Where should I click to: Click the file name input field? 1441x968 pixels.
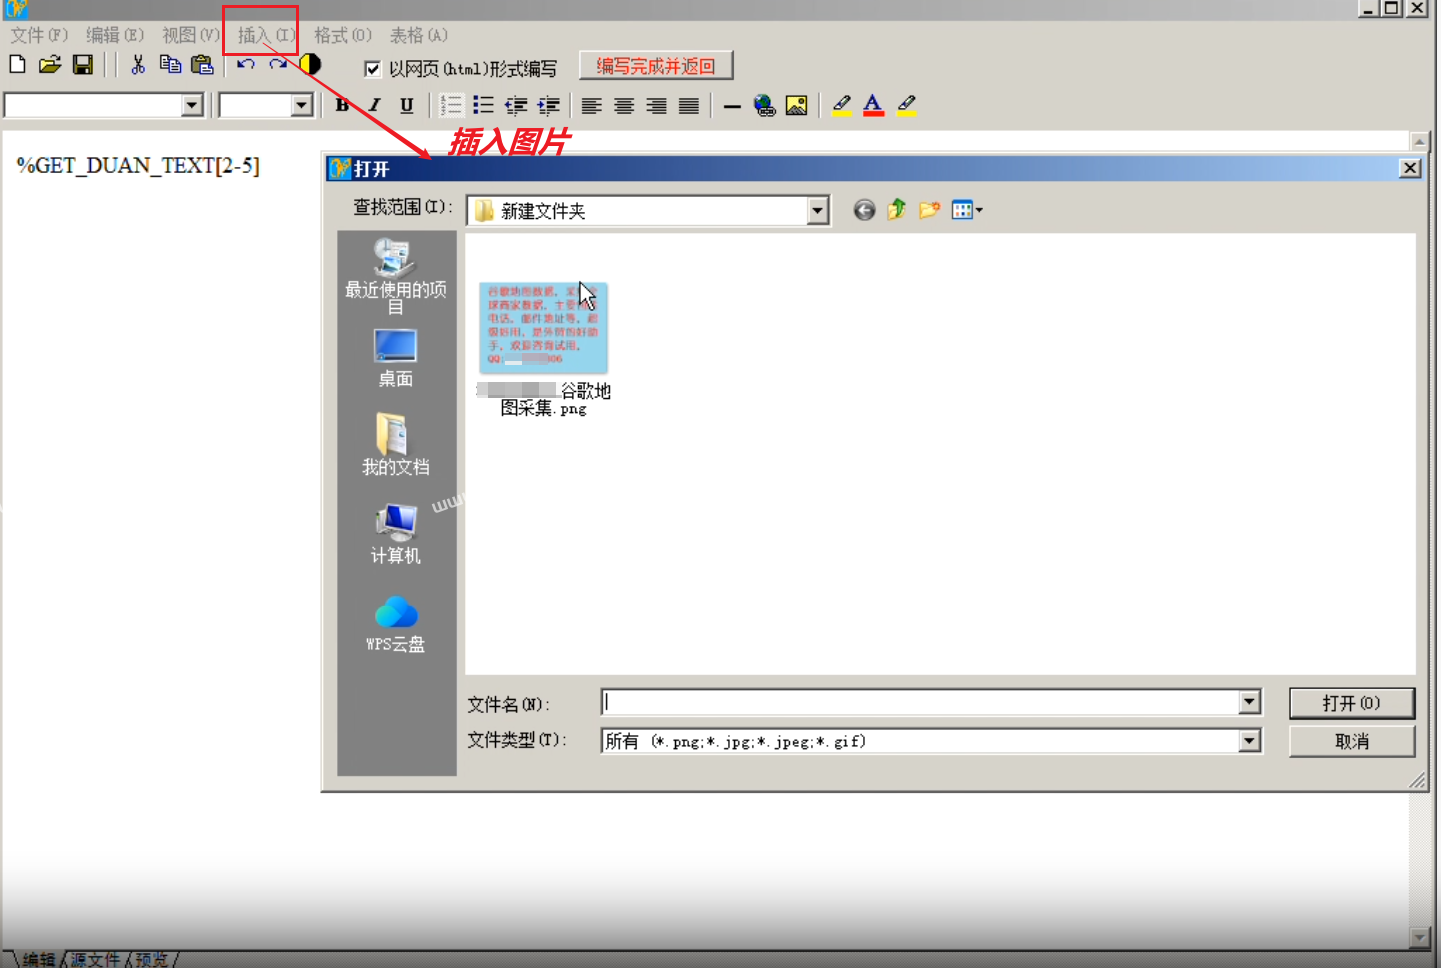(920, 702)
